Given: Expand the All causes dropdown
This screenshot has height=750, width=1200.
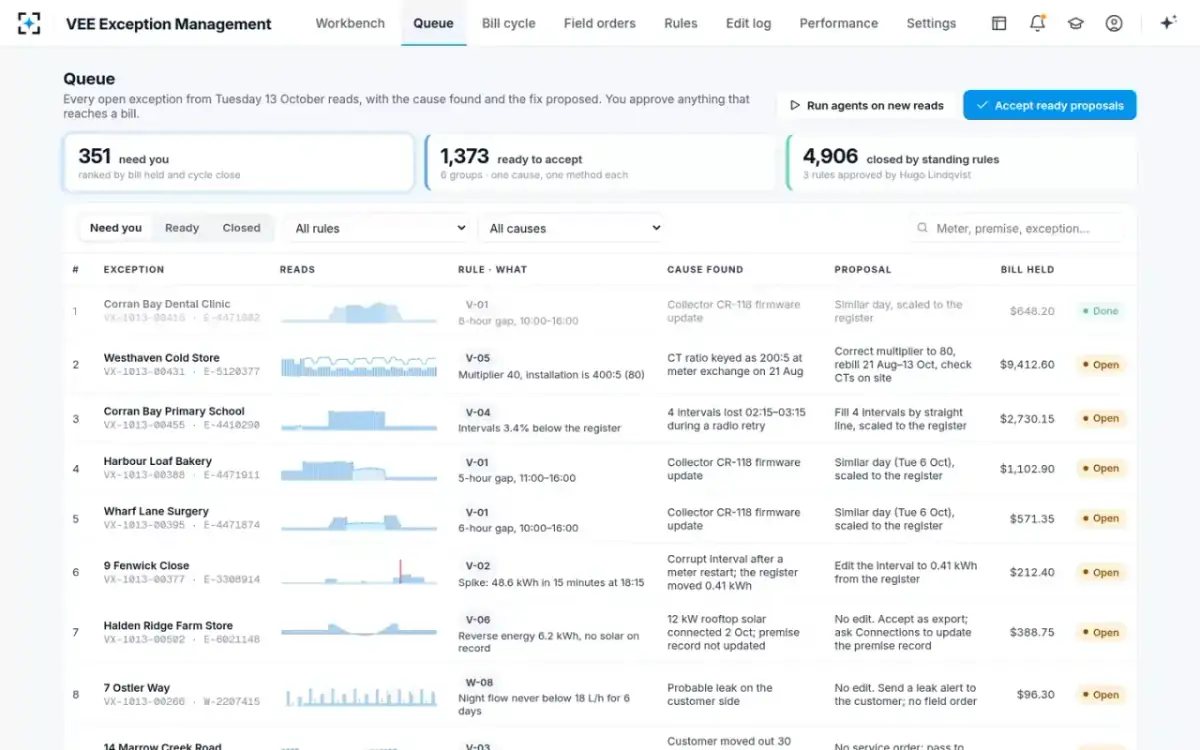Looking at the screenshot, I should (571, 228).
